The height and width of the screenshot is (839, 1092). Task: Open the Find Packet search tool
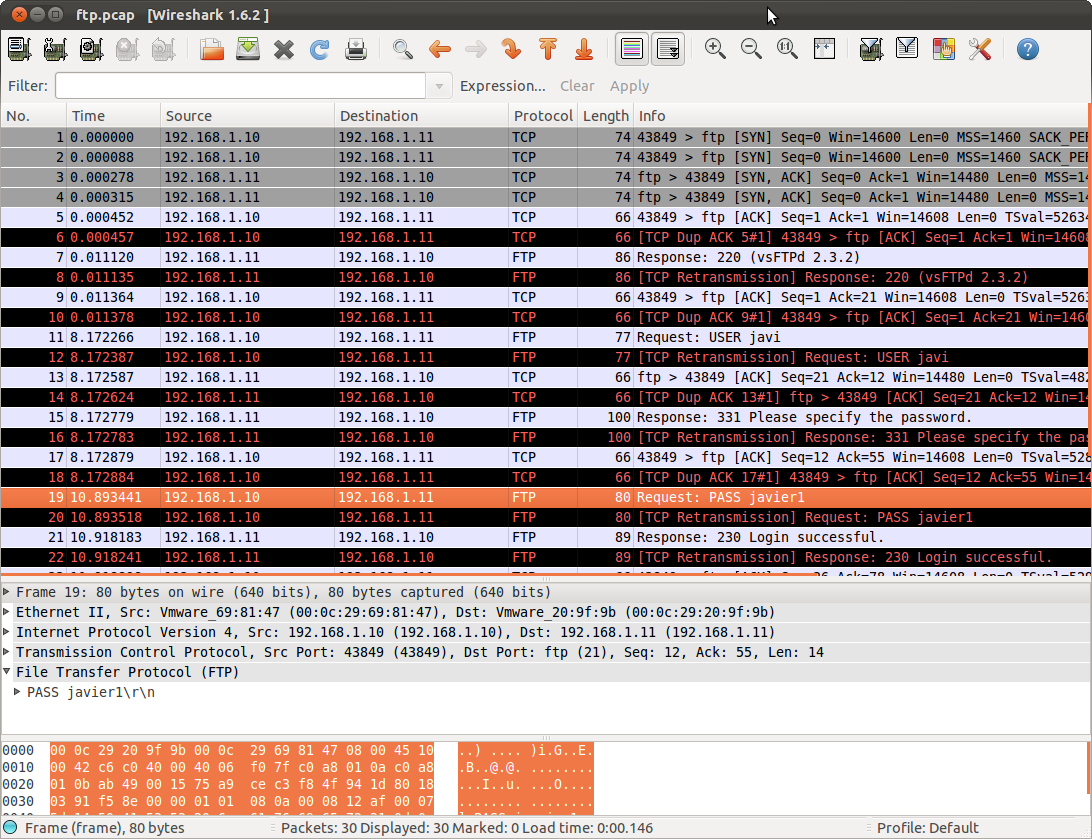(x=403, y=48)
